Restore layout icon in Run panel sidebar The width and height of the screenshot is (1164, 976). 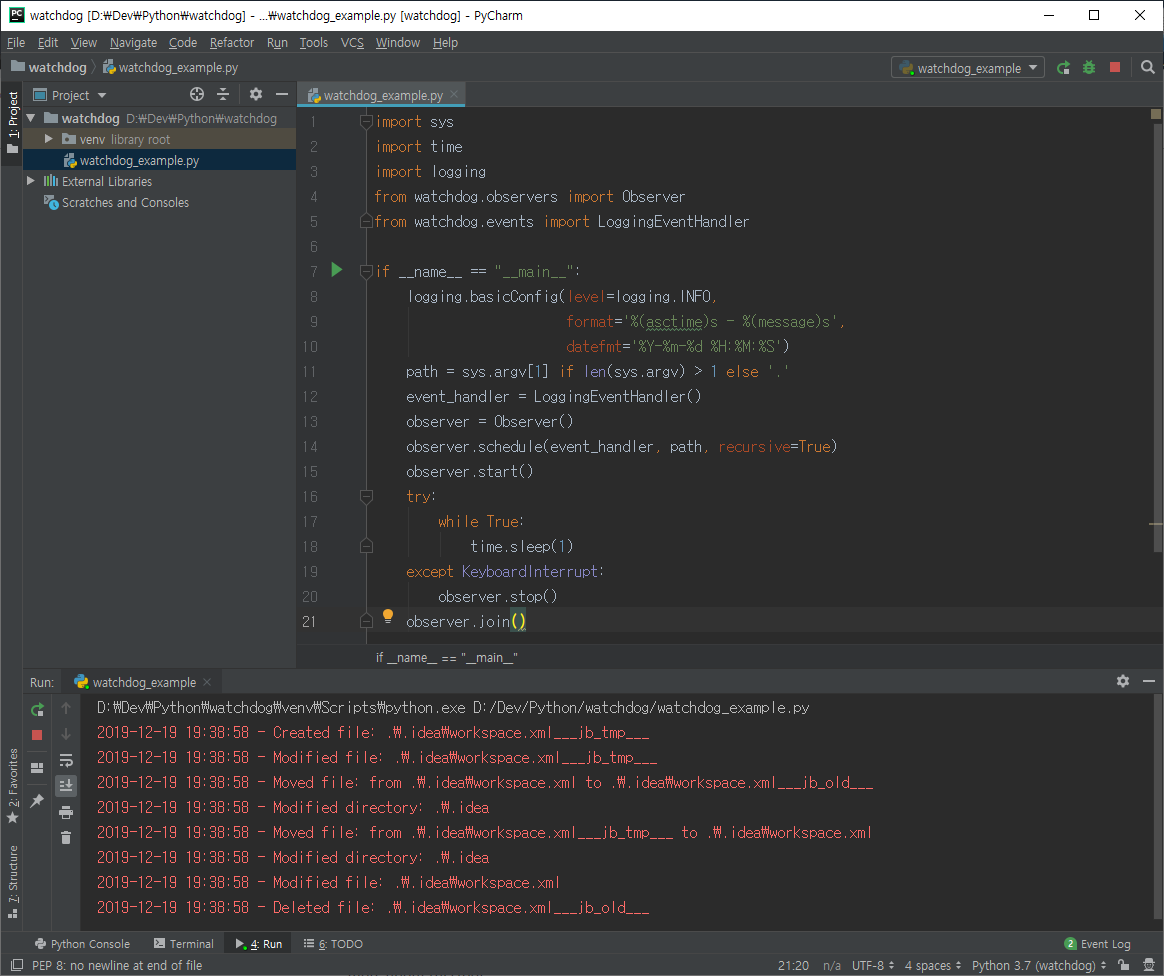pos(37,767)
